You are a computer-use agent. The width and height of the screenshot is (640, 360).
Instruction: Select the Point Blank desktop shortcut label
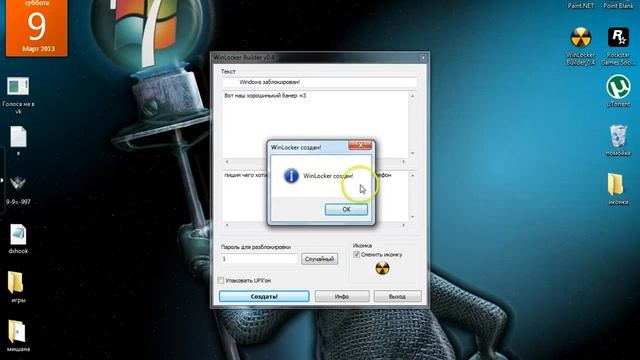(x=618, y=6)
